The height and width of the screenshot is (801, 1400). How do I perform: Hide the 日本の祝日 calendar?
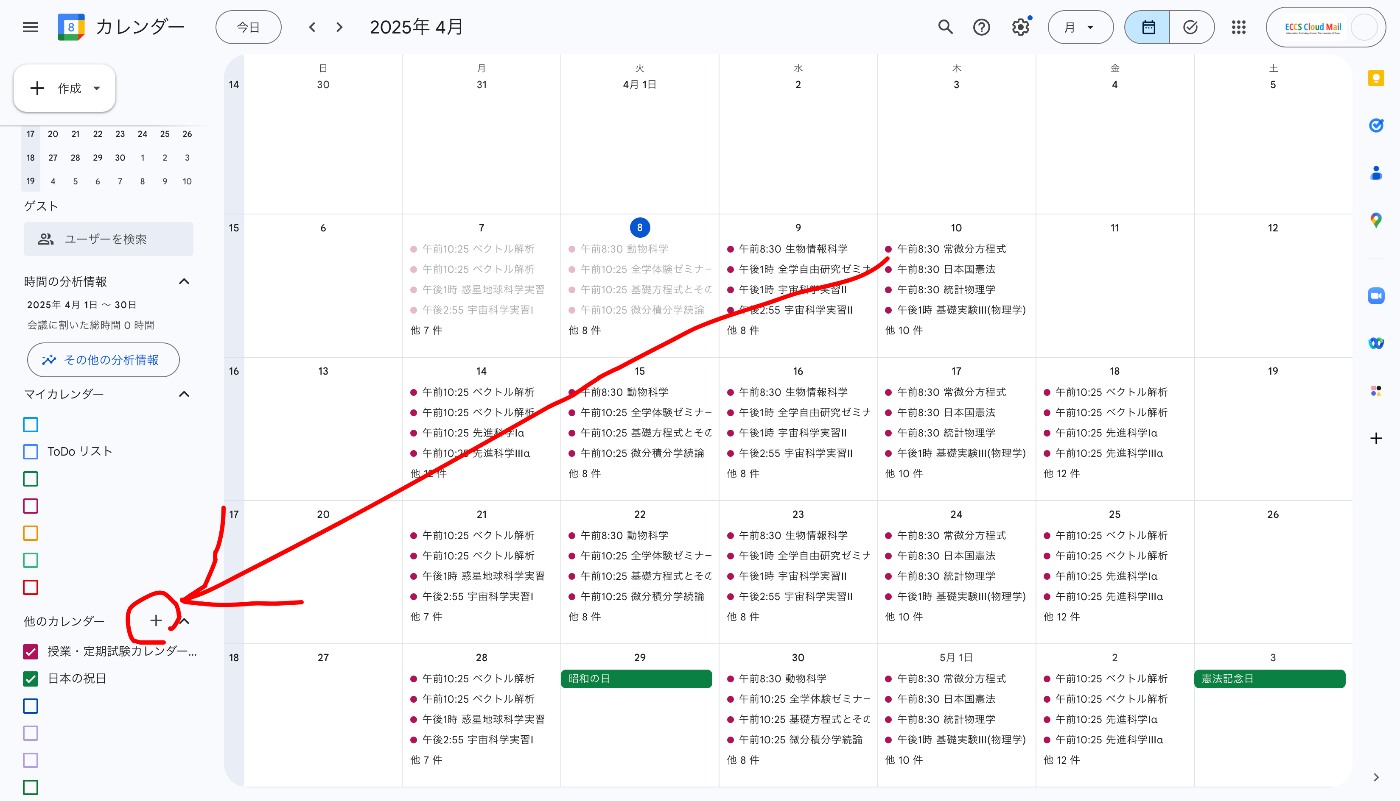coord(28,676)
